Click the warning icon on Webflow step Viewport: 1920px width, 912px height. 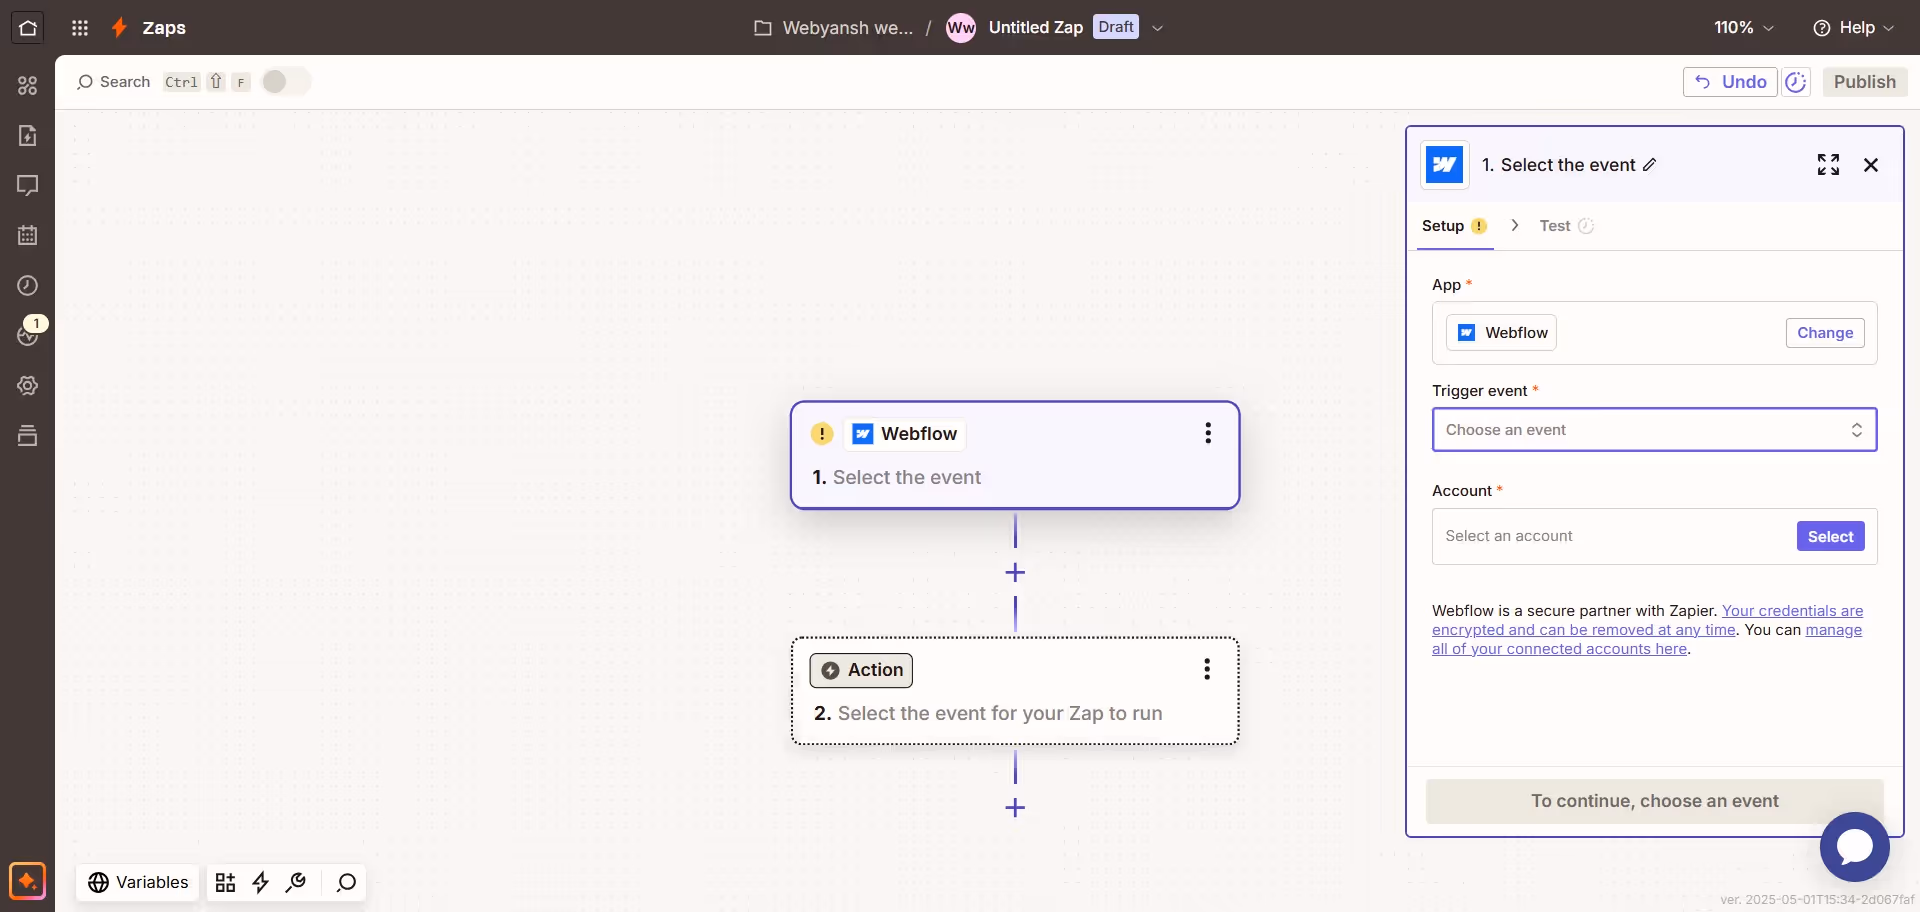822,433
